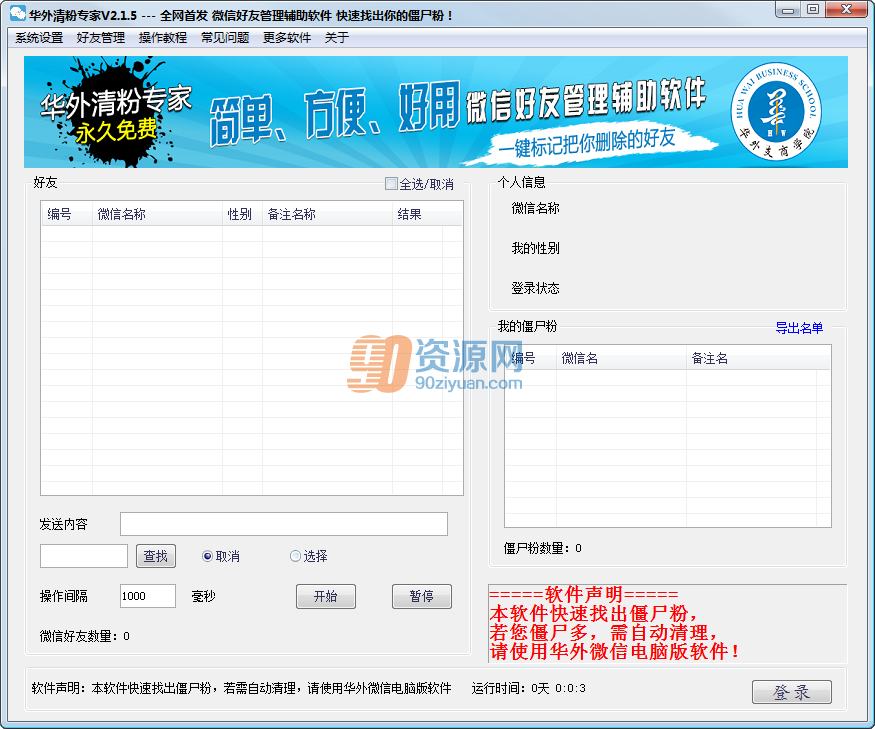Click the 结果 column header

(x=417, y=214)
